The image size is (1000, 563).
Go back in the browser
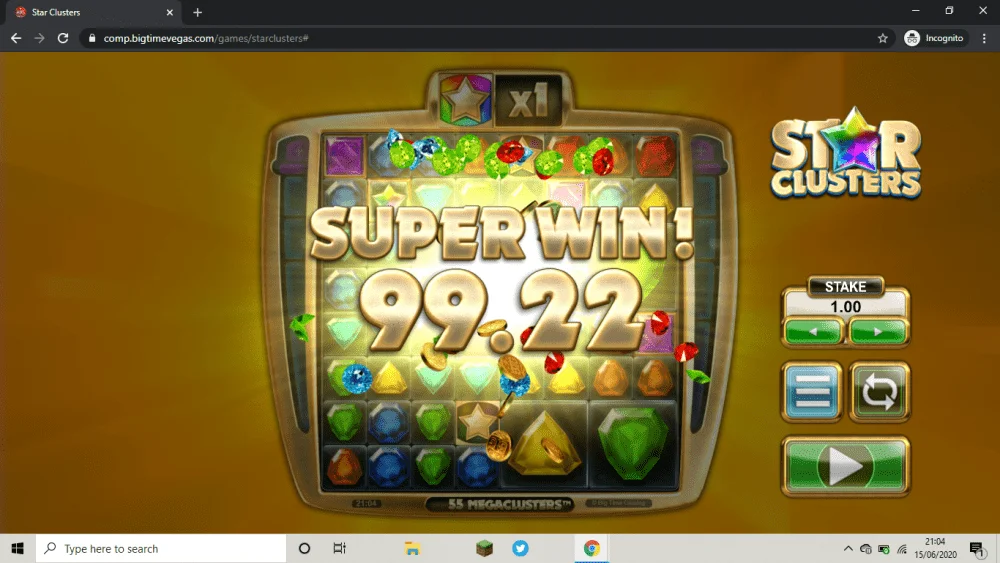click(x=16, y=38)
